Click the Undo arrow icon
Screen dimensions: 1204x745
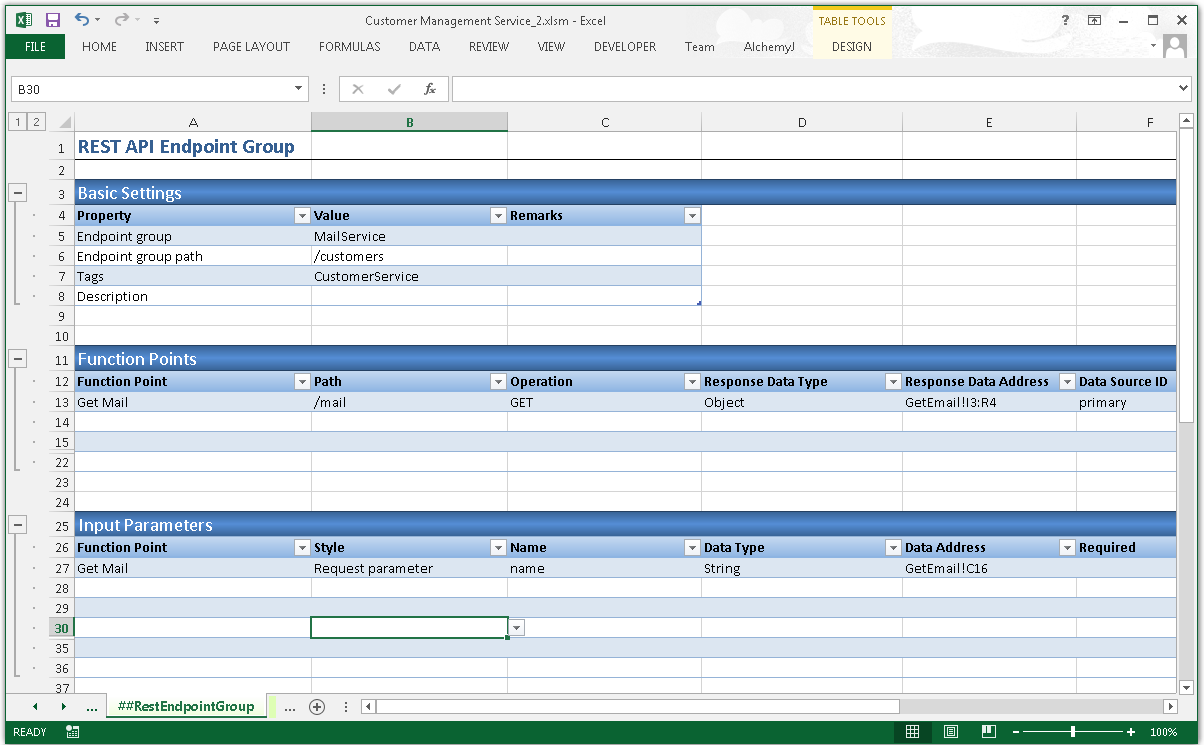[x=81, y=20]
